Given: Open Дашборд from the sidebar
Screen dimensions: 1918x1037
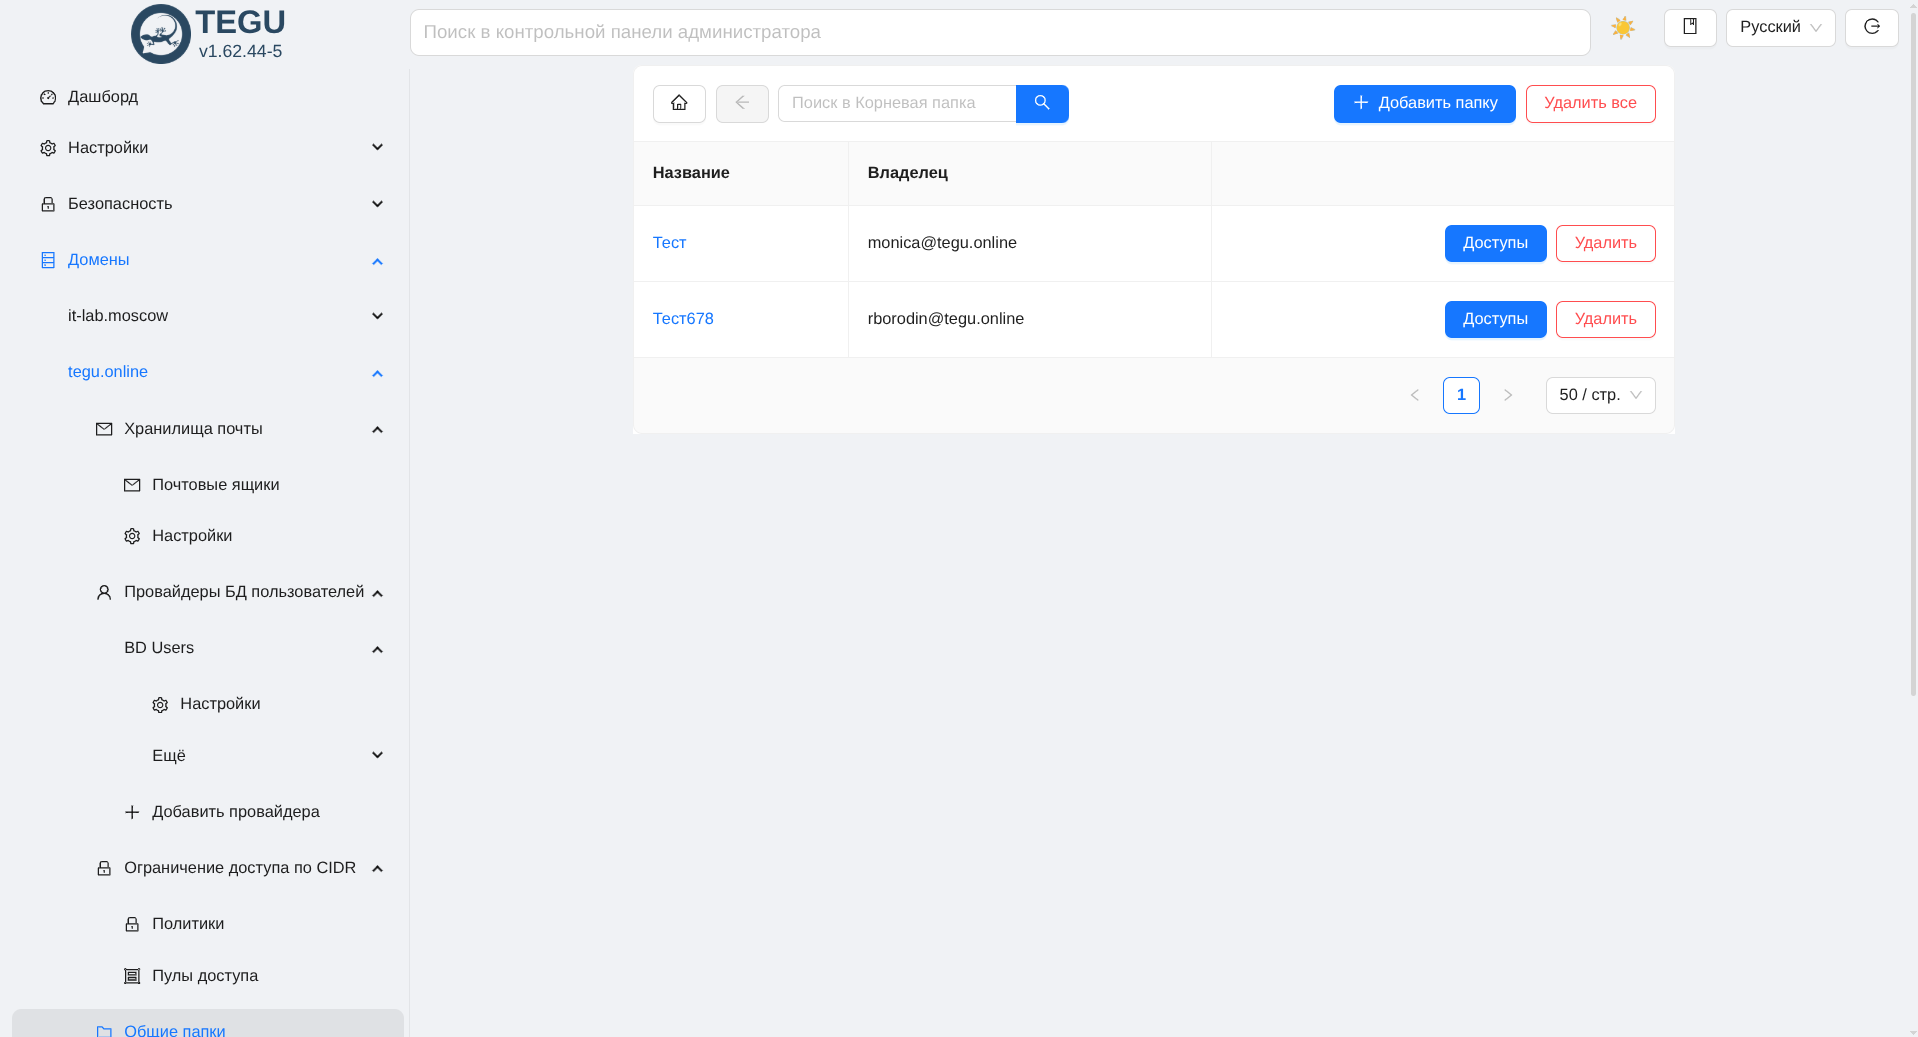Looking at the screenshot, I should (103, 97).
